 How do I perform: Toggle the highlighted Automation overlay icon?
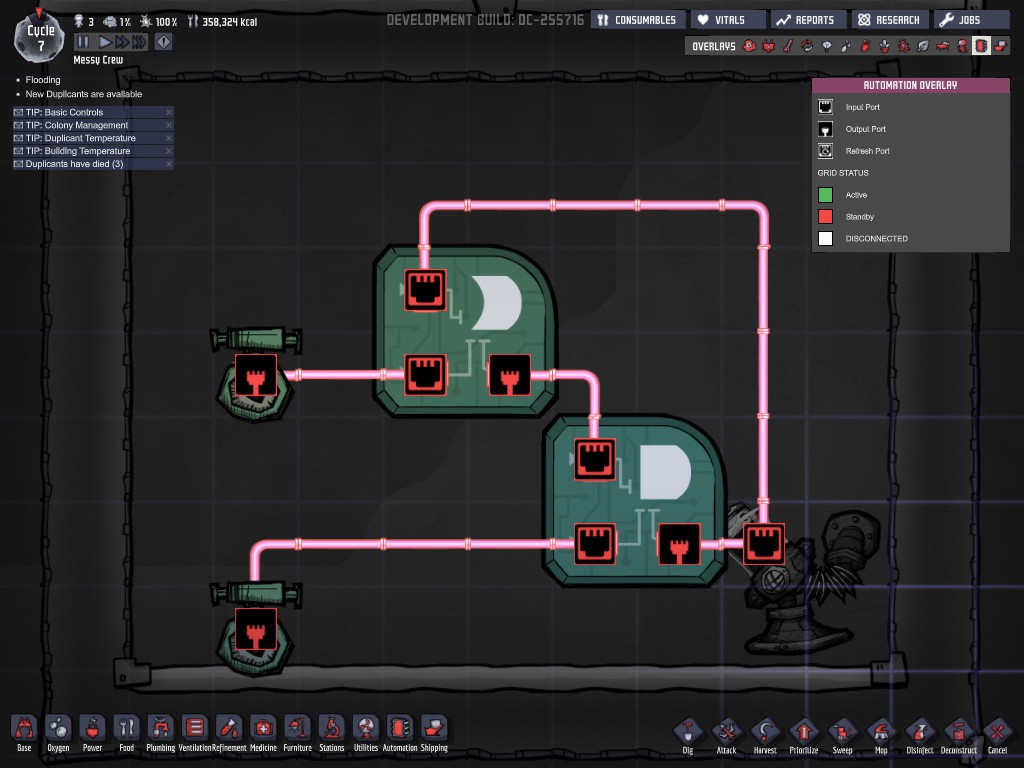pos(981,46)
